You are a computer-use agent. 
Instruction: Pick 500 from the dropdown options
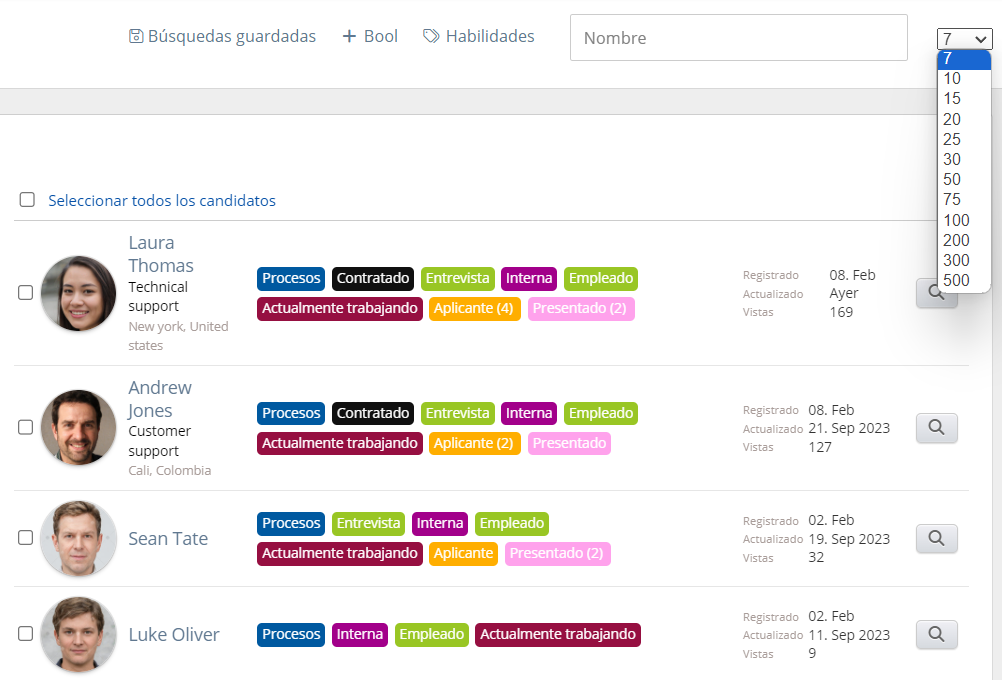click(956, 280)
